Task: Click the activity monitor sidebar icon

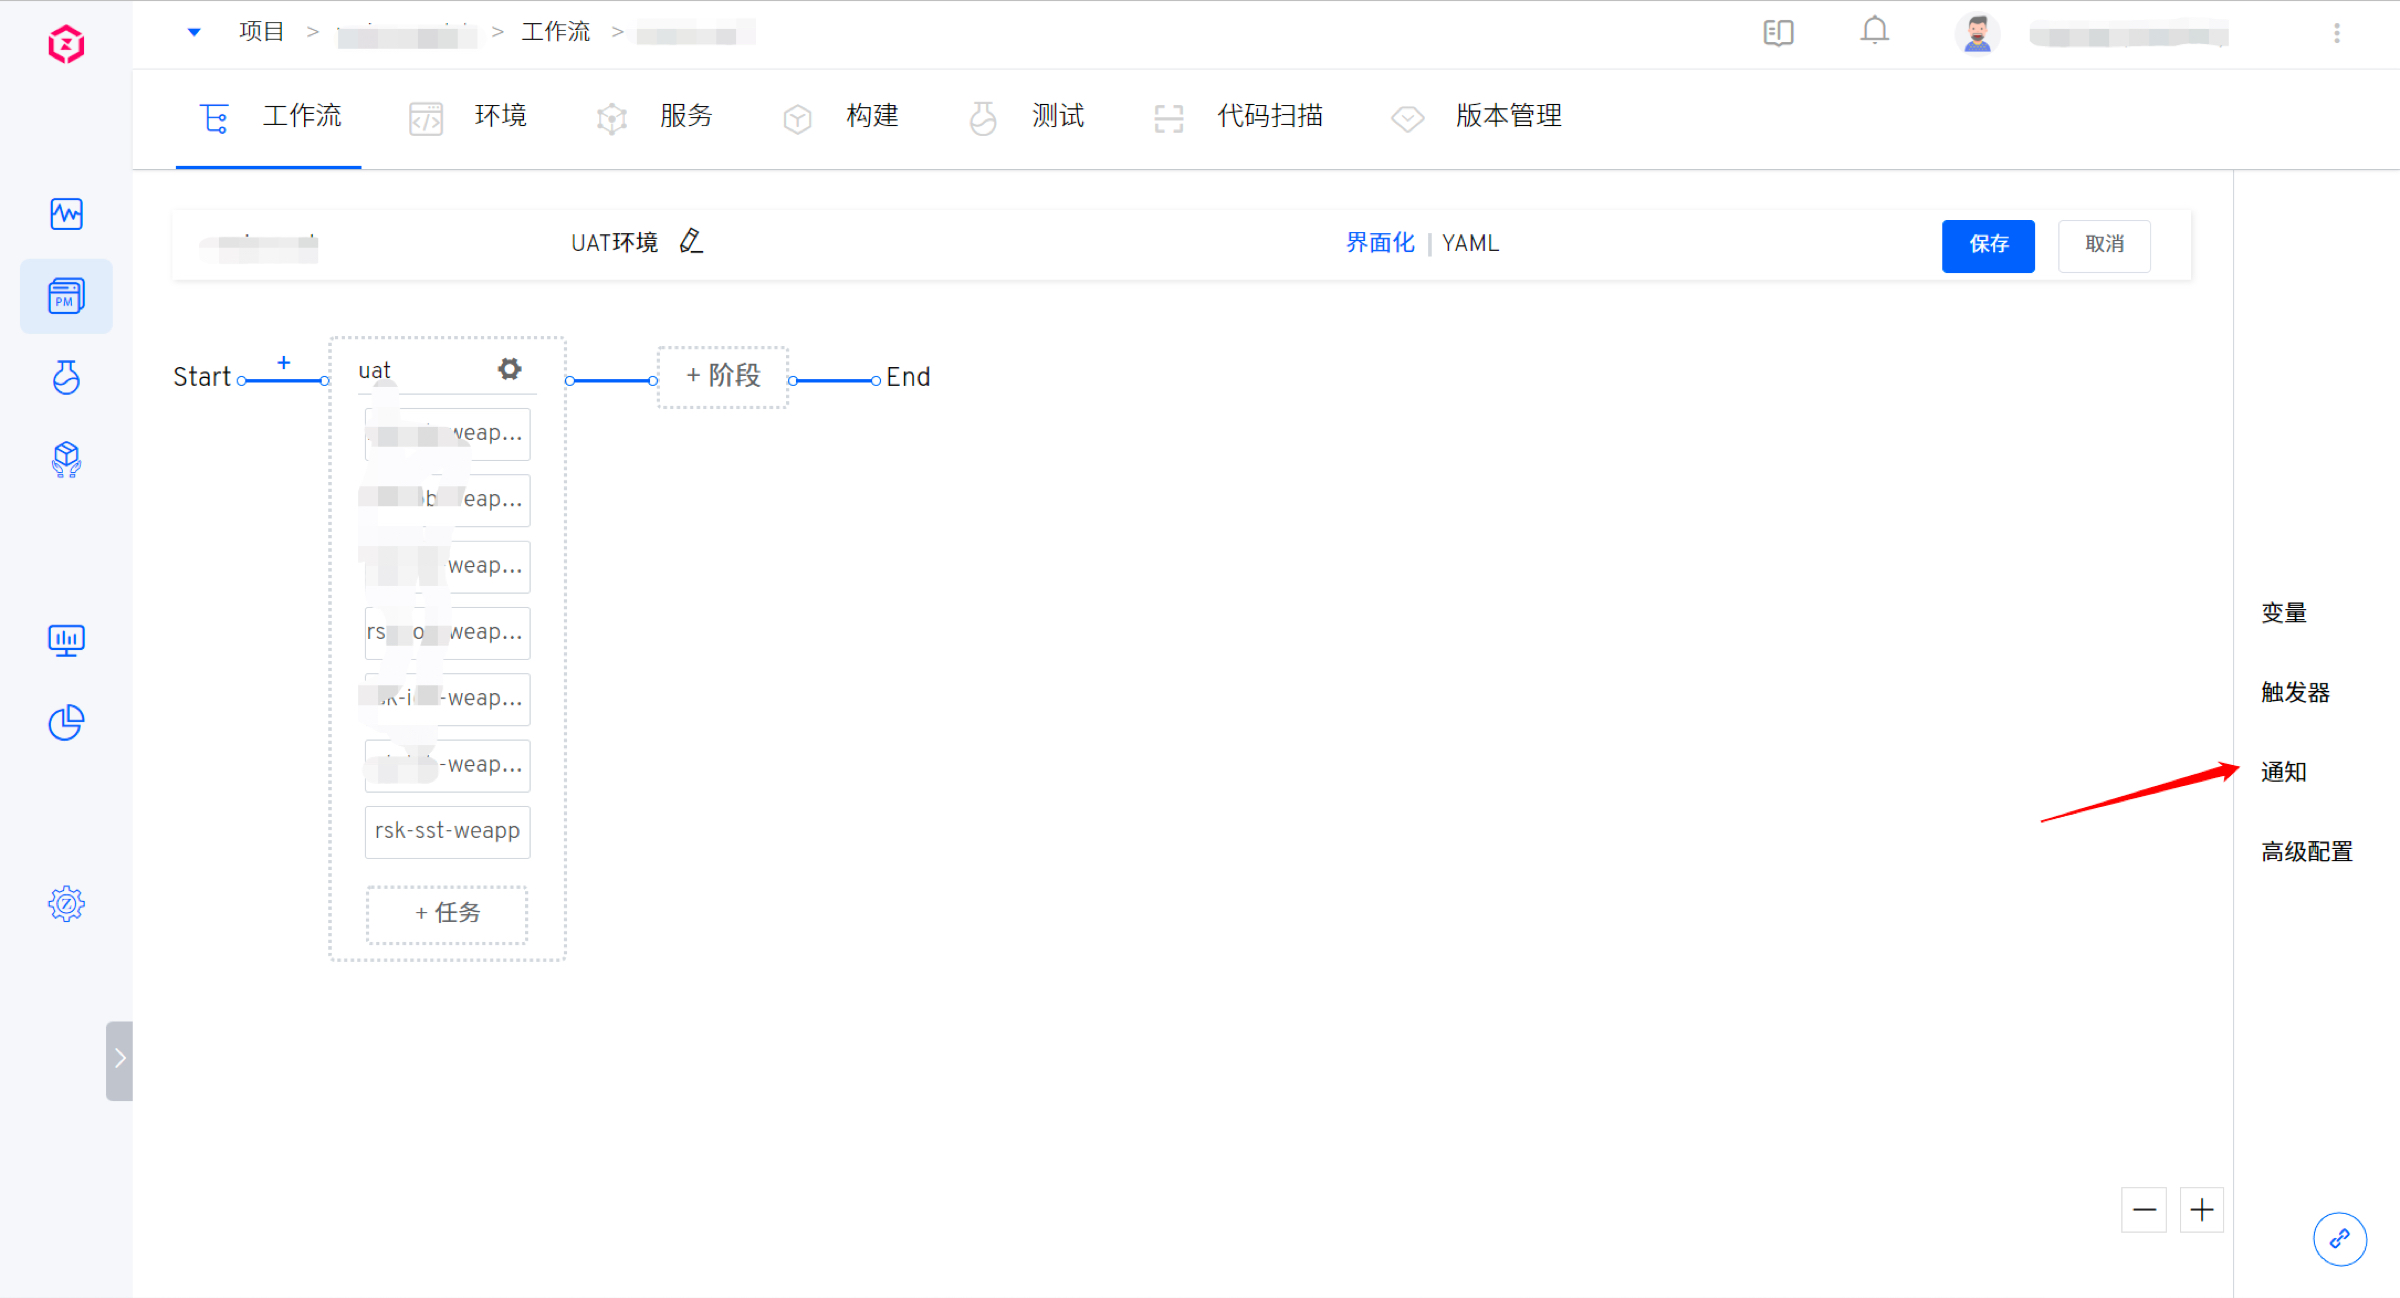Action: pos(66,213)
